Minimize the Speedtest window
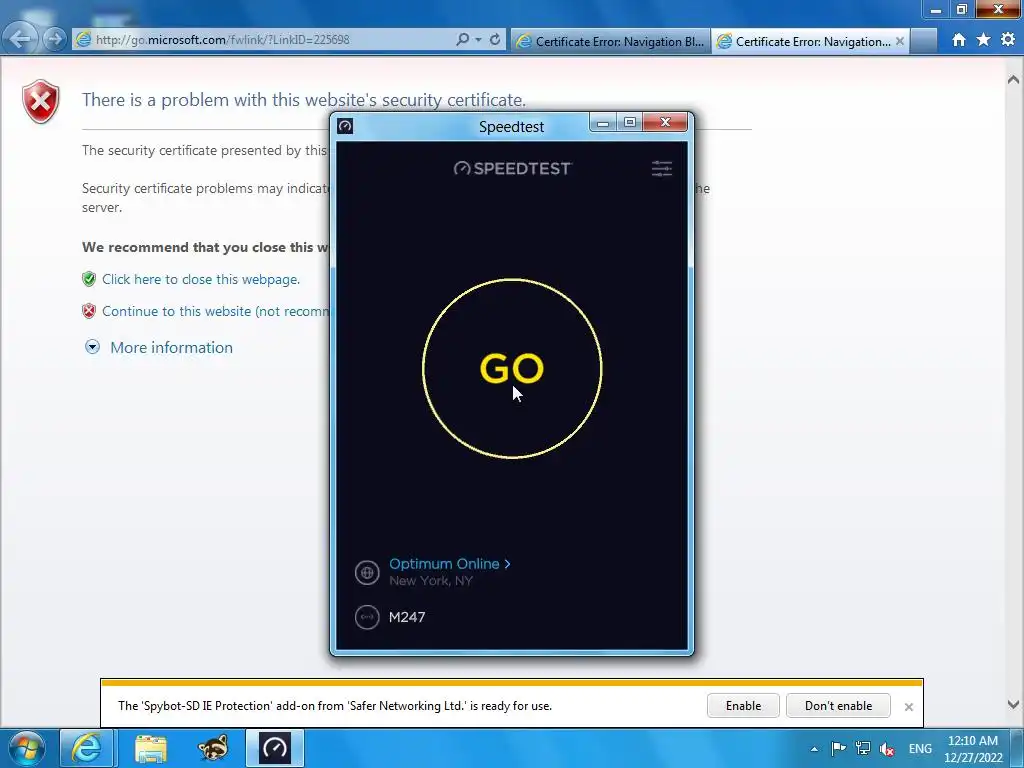This screenshot has width=1024, height=768. click(x=603, y=122)
